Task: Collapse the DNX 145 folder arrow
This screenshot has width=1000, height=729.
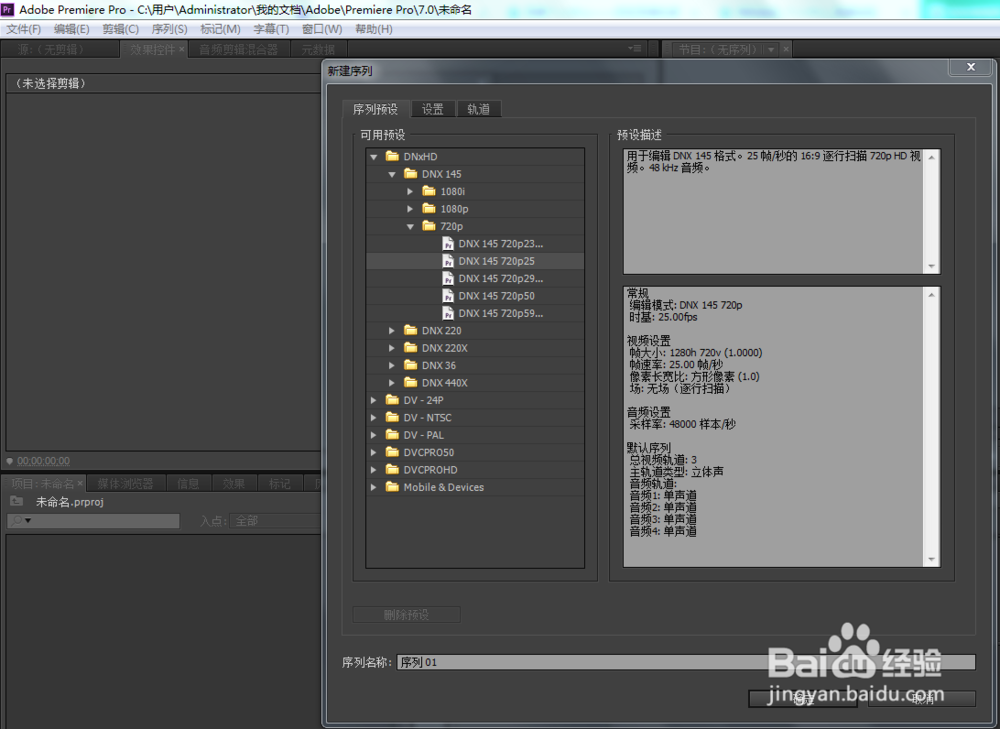Action: tap(392, 174)
